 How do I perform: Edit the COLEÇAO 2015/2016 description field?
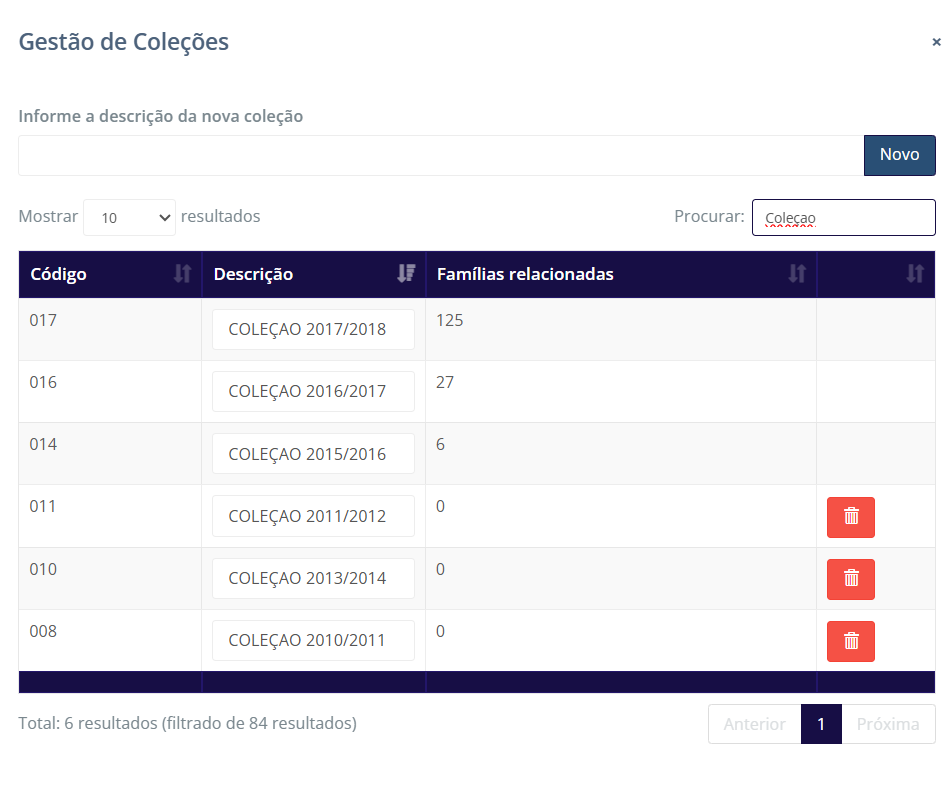click(x=313, y=453)
